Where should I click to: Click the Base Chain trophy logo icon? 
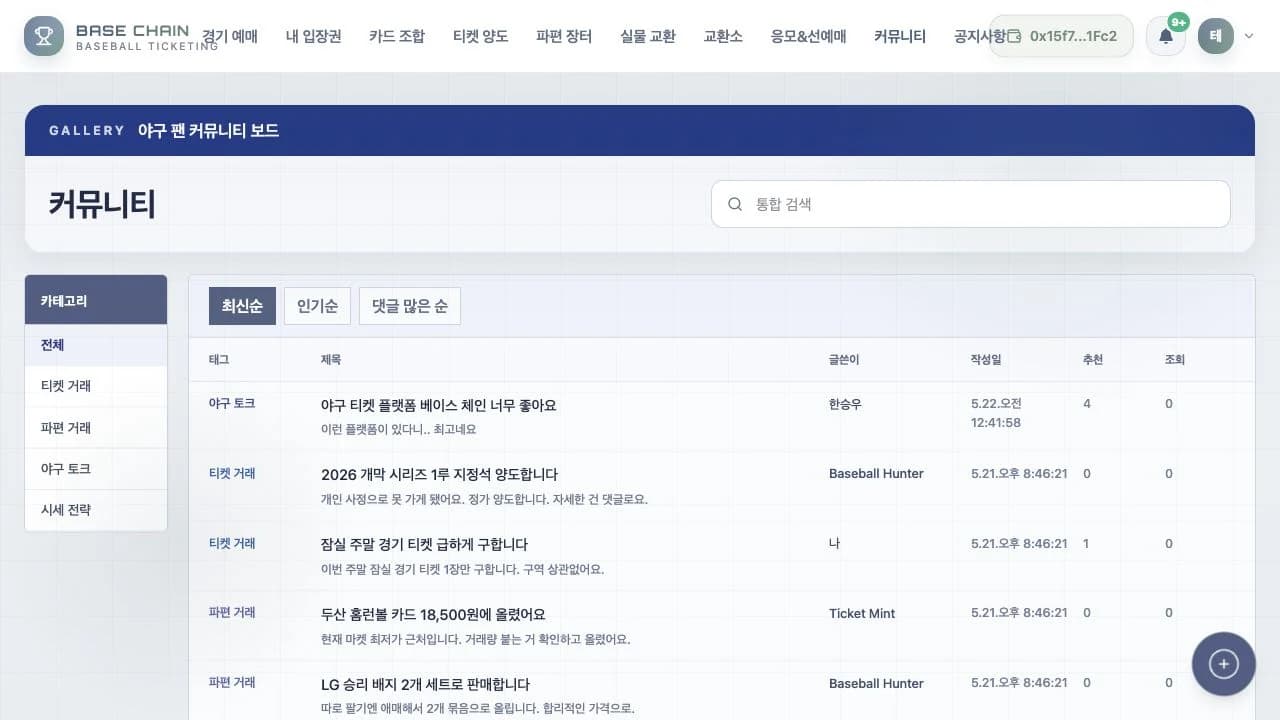pyautogui.click(x=44, y=36)
